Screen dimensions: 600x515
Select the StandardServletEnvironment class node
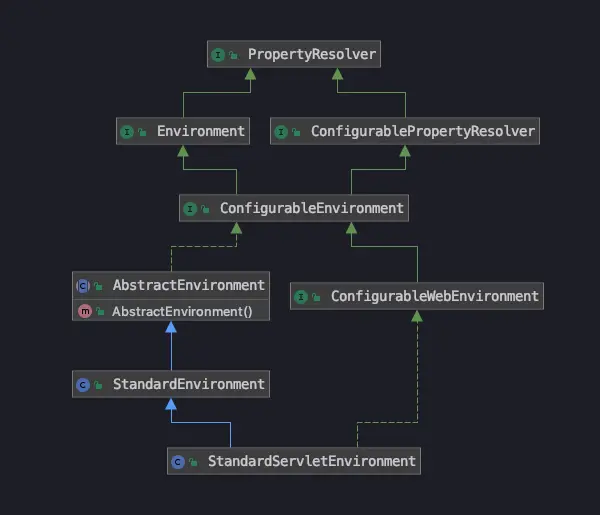(x=294, y=461)
